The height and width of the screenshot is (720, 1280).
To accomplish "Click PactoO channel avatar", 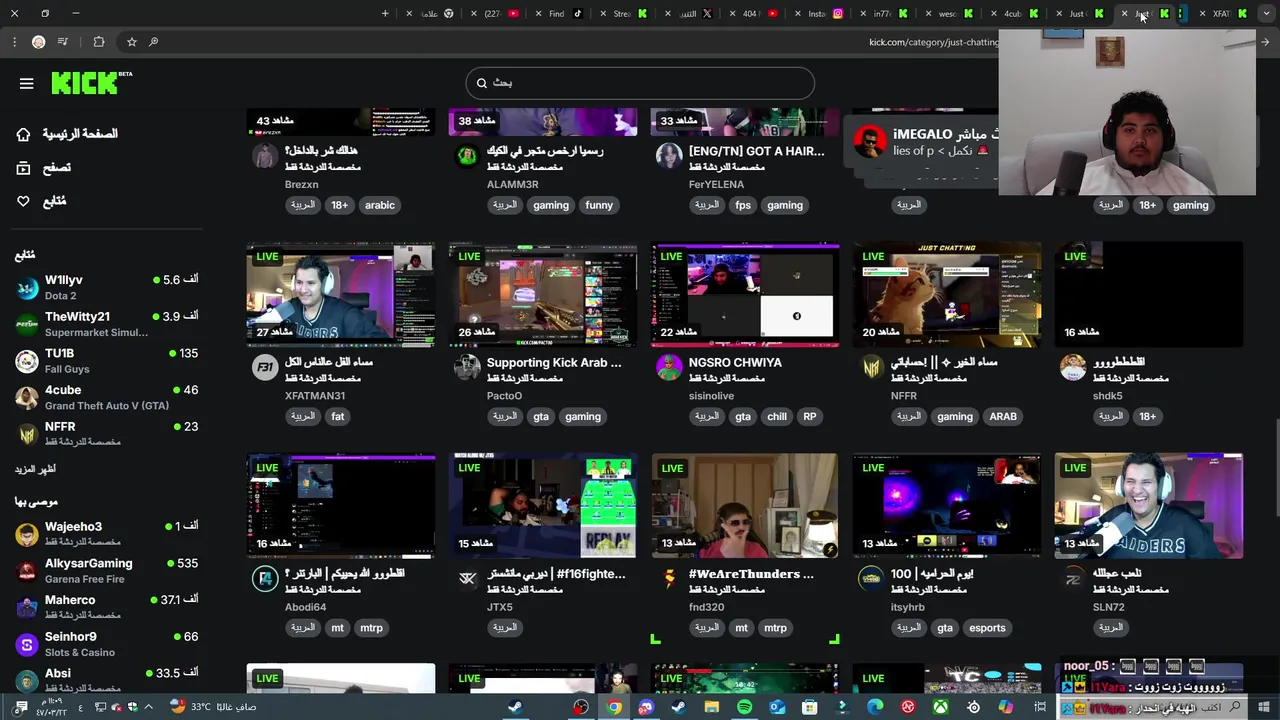I will [x=467, y=367].
